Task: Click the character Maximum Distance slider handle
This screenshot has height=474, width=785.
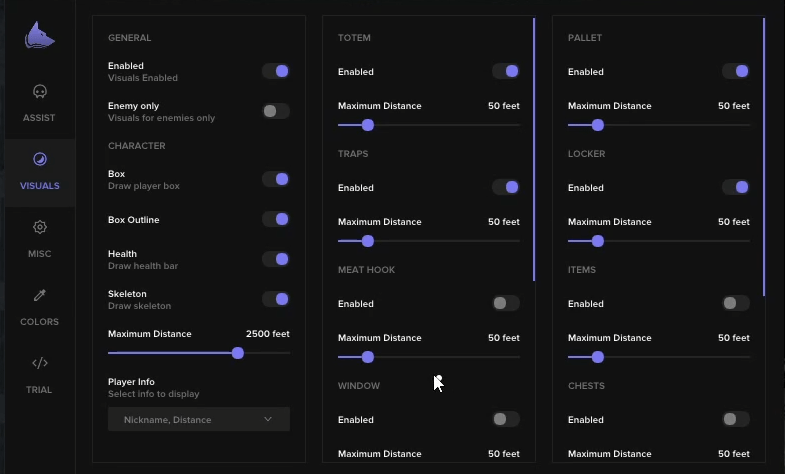Action: point(238,353)
